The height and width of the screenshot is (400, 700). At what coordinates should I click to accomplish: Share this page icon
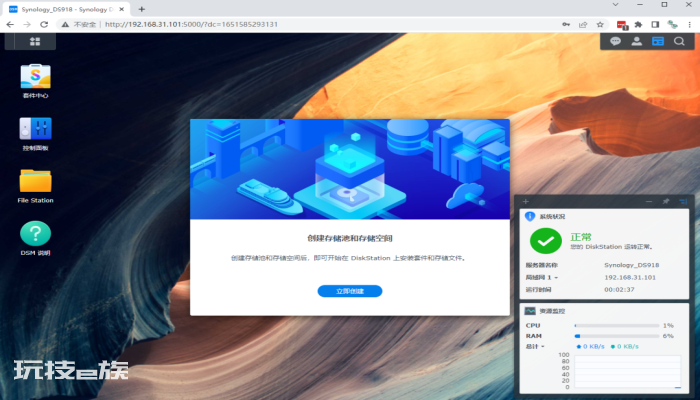point(583,25)
